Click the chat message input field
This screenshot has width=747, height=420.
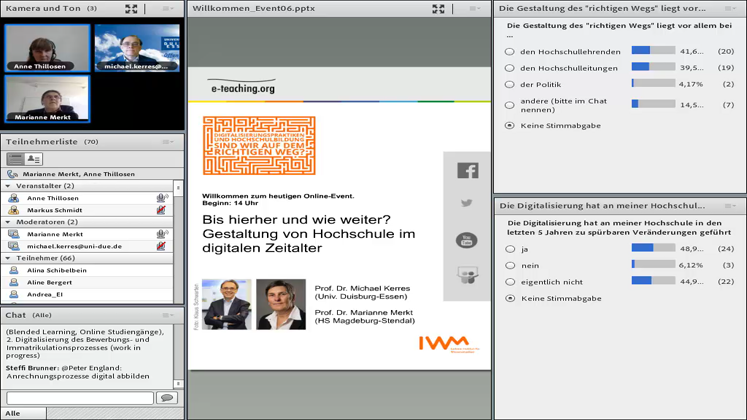[x=78, y=398]
